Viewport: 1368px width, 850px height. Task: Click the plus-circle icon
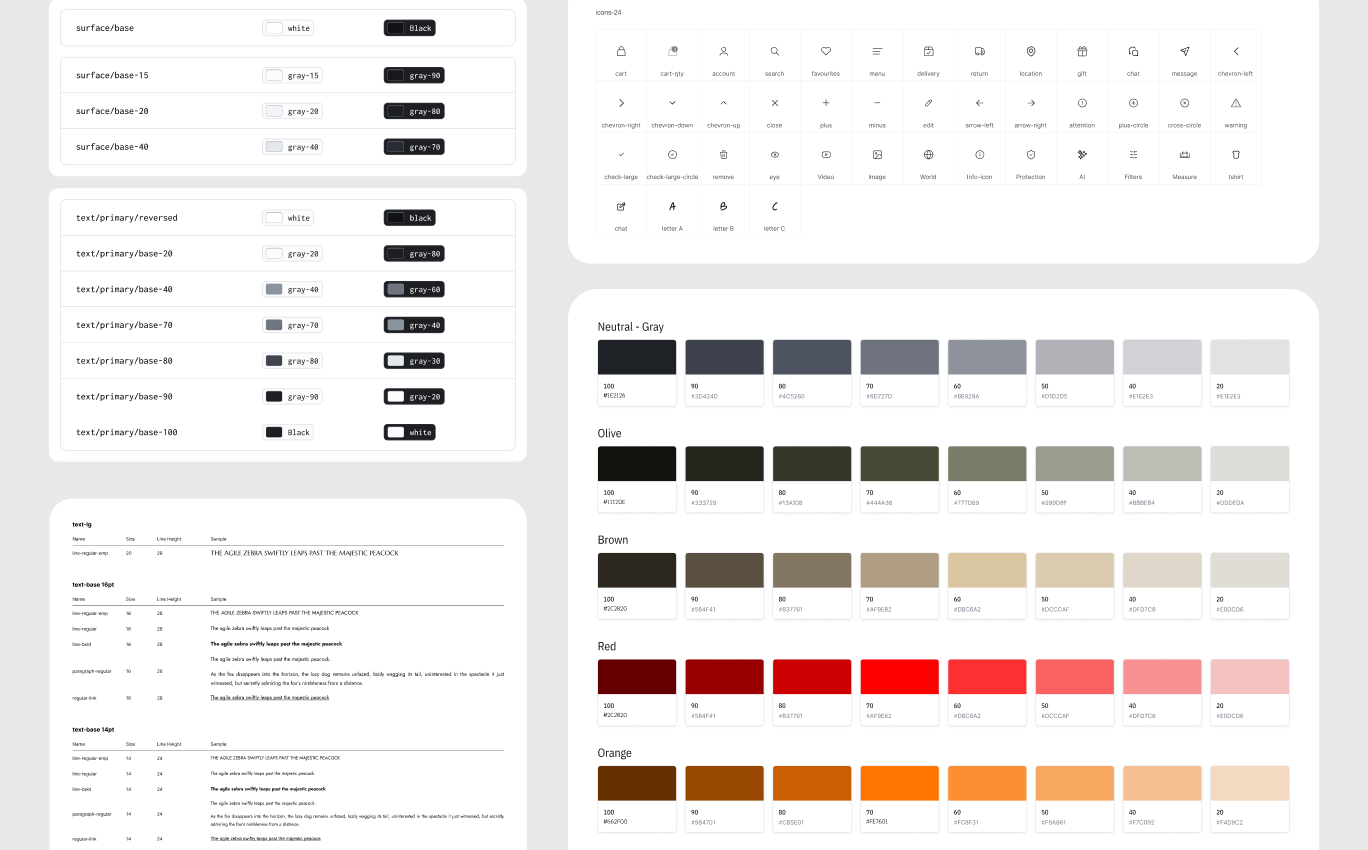tap(1133, 103)
